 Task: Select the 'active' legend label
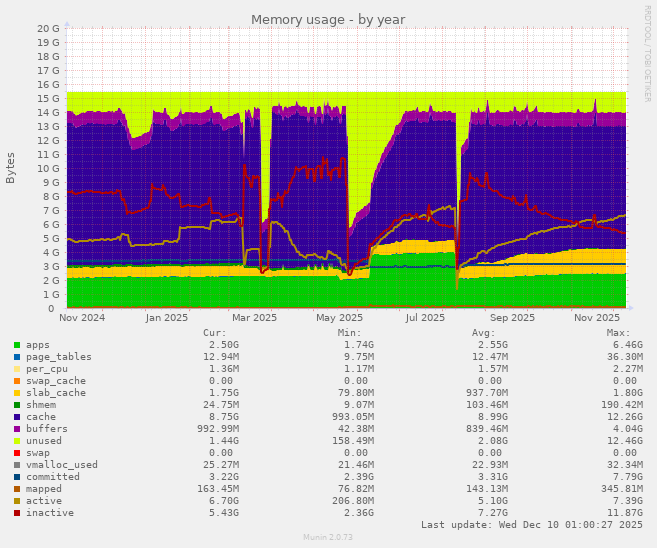pos(44,501)
